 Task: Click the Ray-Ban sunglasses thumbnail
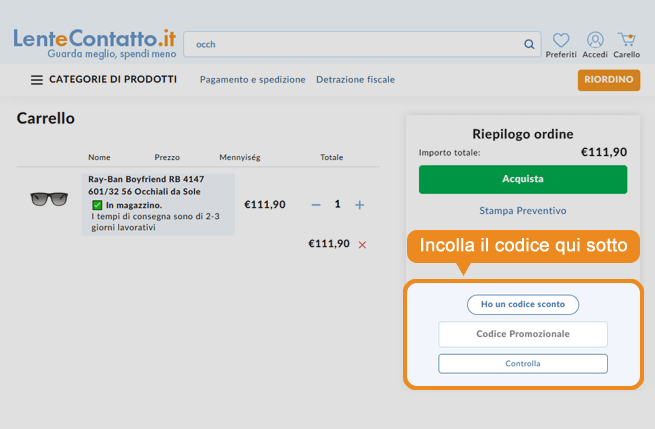point(48,199)
